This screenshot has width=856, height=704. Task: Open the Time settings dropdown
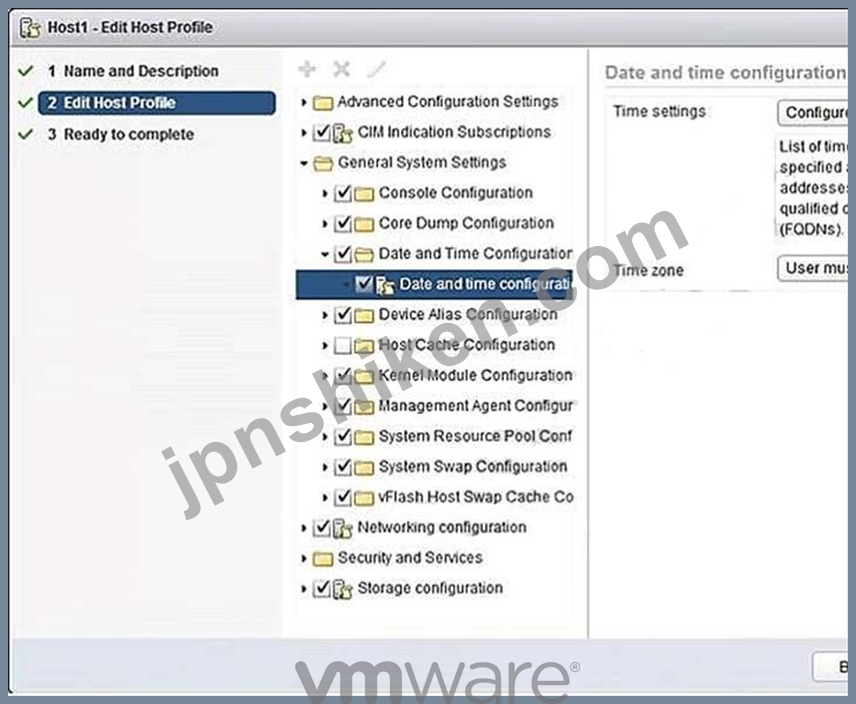point(812,112)
